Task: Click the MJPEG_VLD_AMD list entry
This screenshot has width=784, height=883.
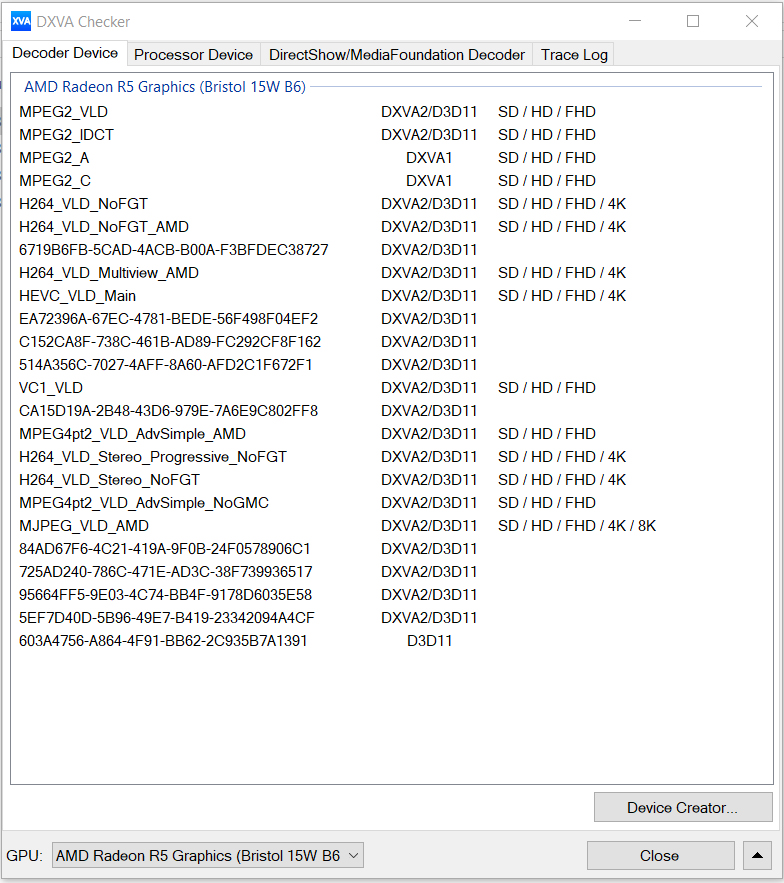Action: click(84, 526)
